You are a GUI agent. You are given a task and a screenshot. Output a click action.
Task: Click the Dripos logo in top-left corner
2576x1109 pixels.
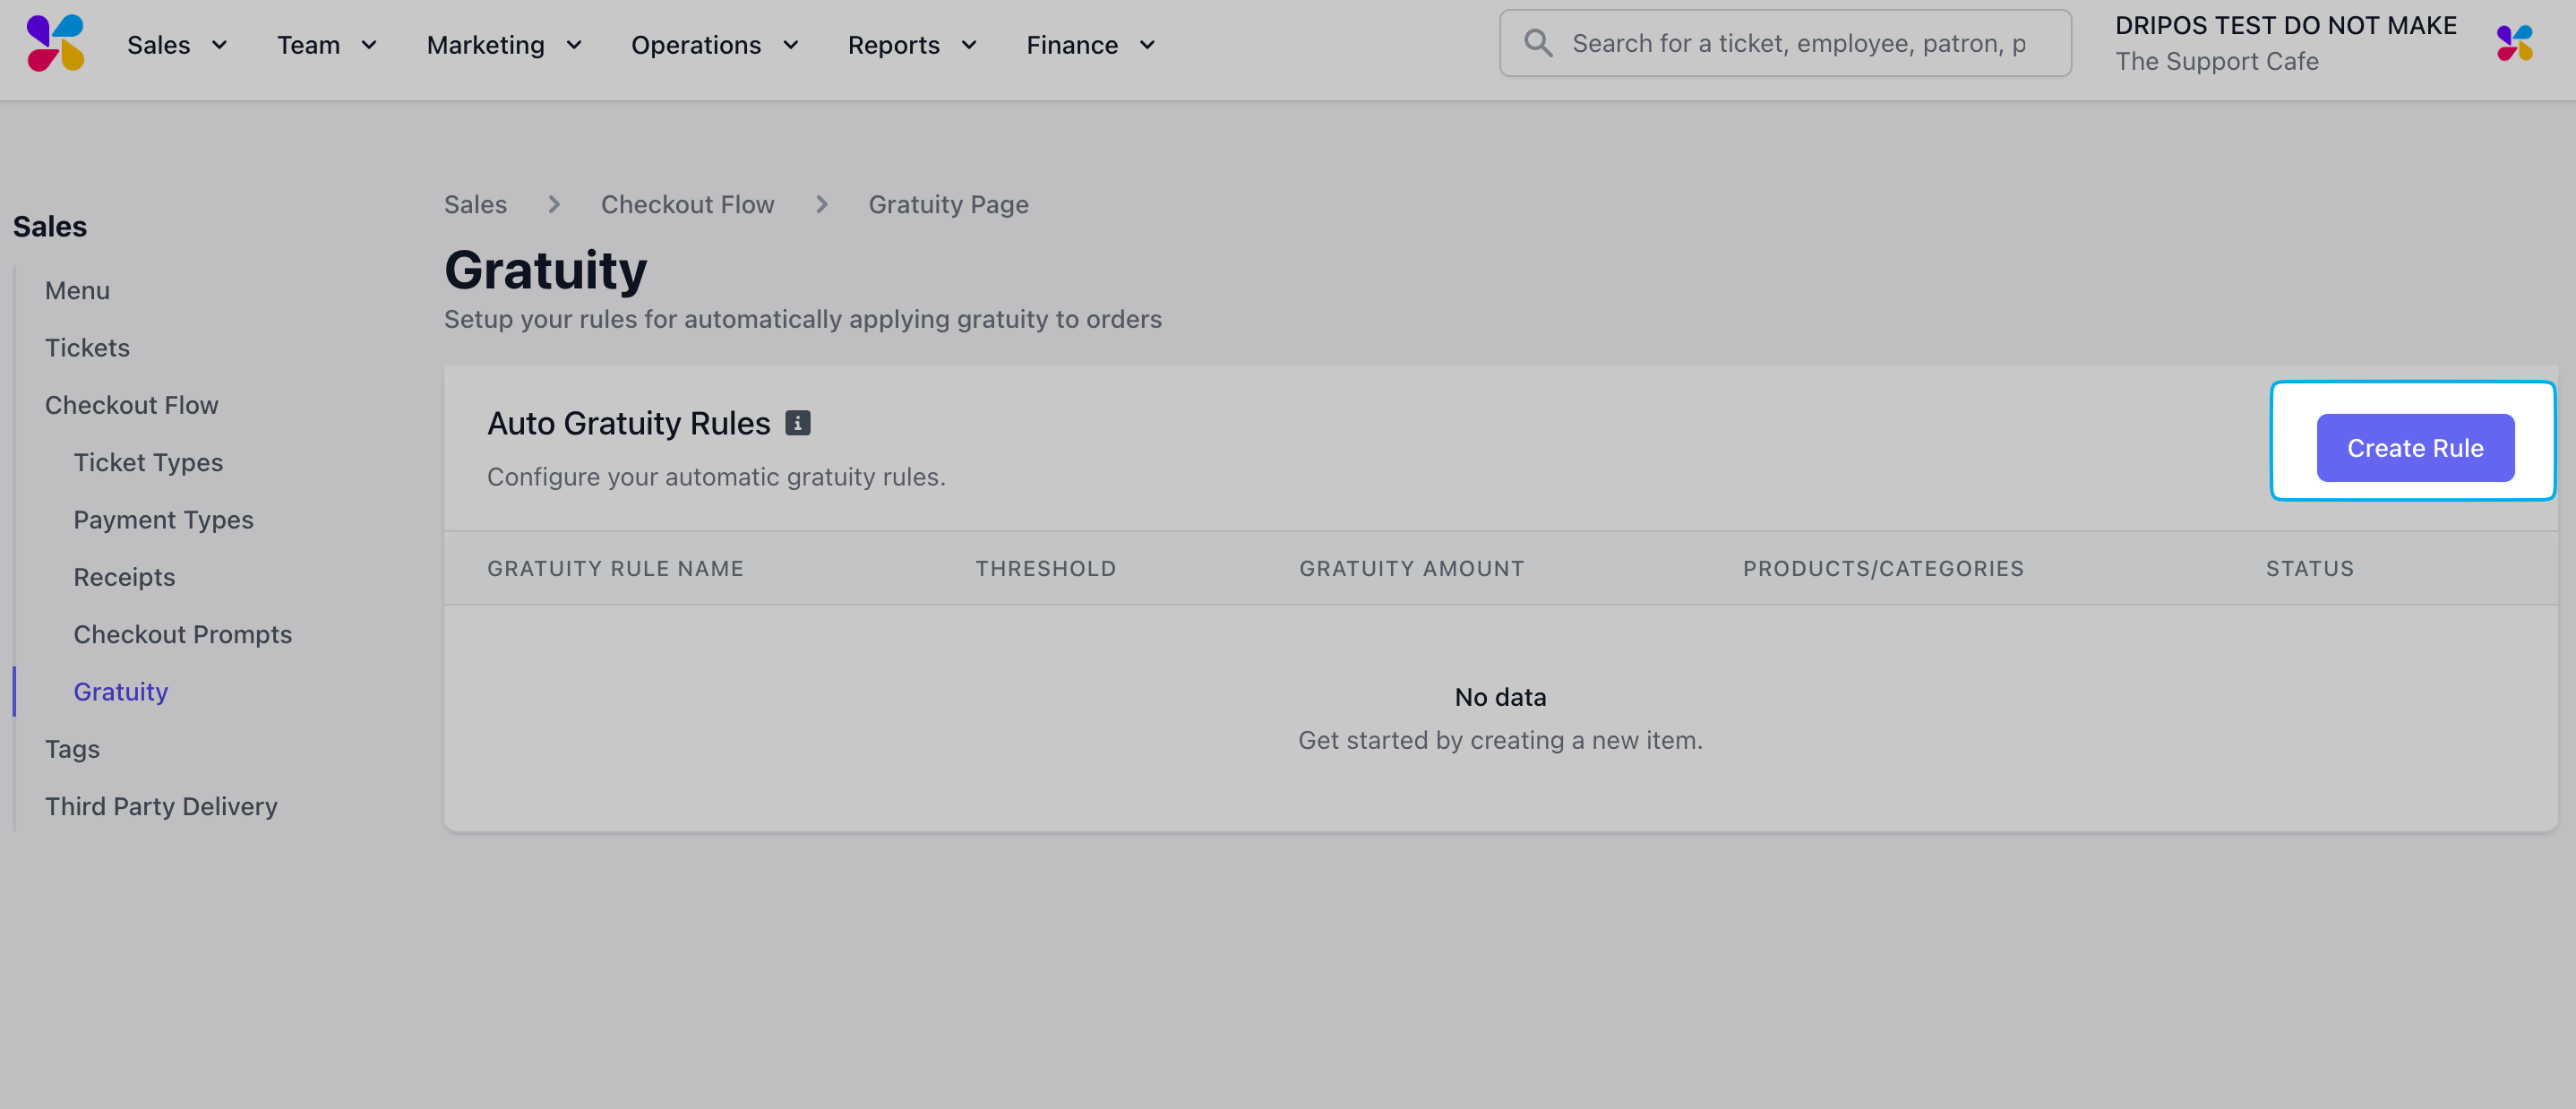pos(55,44)
